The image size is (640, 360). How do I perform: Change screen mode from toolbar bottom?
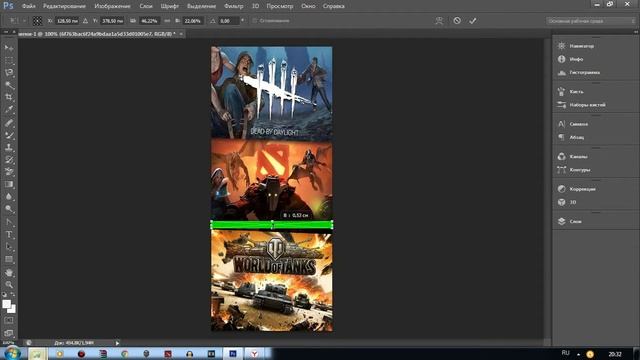tap(9, 333)
